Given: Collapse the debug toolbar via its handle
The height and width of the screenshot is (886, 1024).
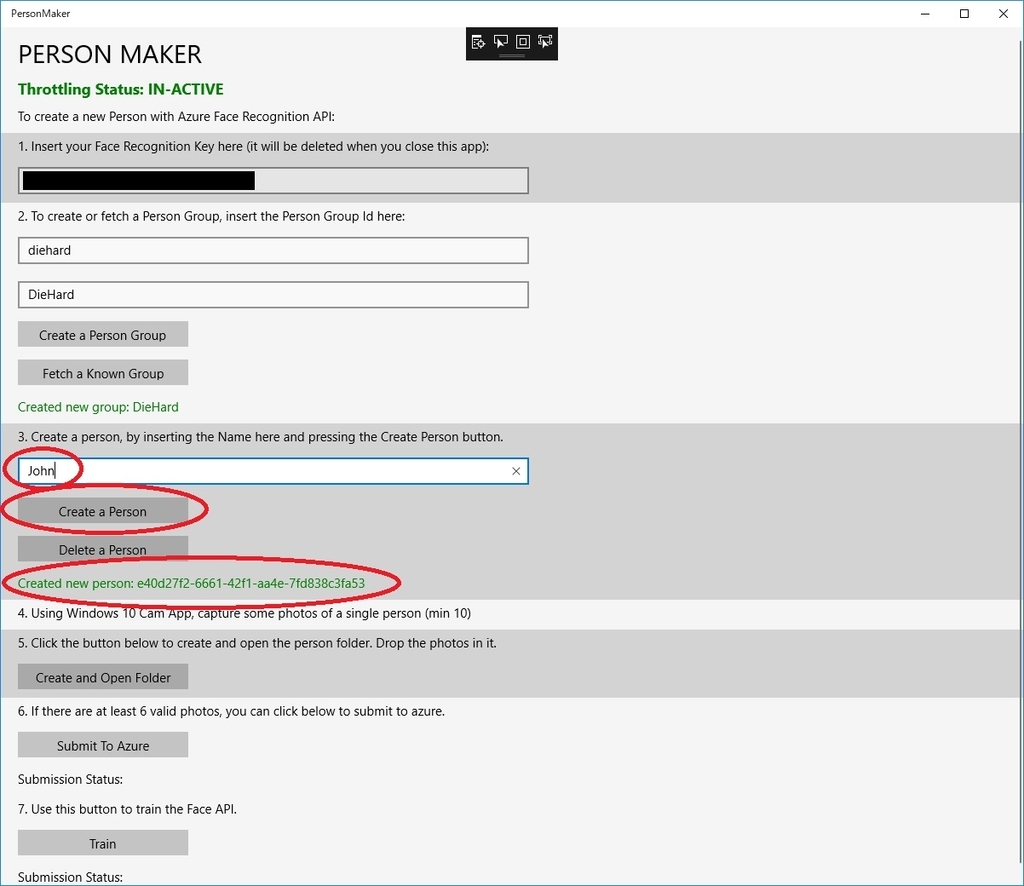Looking at the screenshot, I should (x=512, y=56).
